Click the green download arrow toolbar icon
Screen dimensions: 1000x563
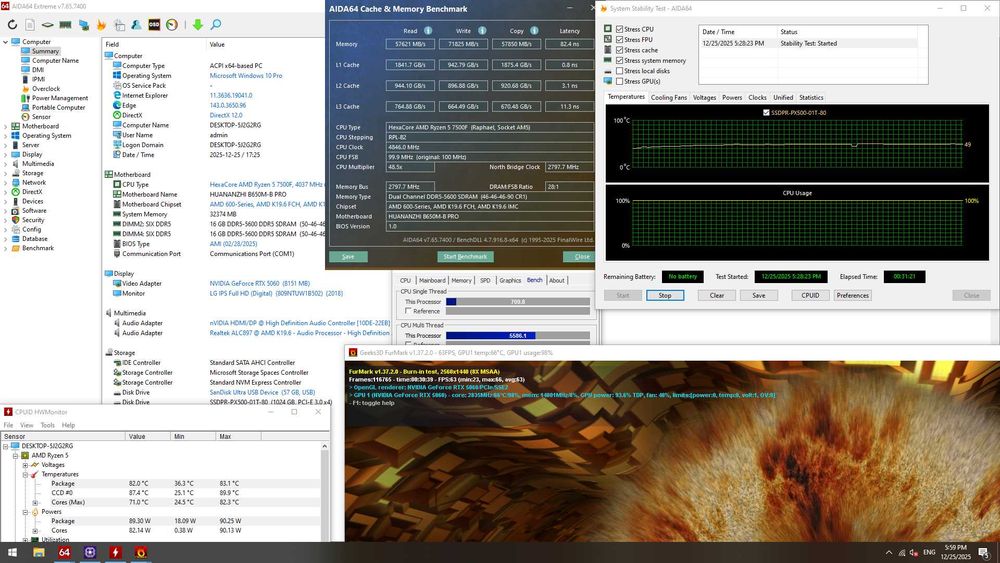198,25
